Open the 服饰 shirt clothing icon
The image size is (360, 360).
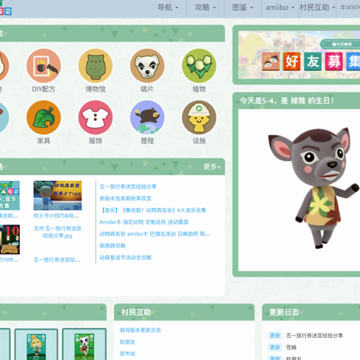coord(95,117)
